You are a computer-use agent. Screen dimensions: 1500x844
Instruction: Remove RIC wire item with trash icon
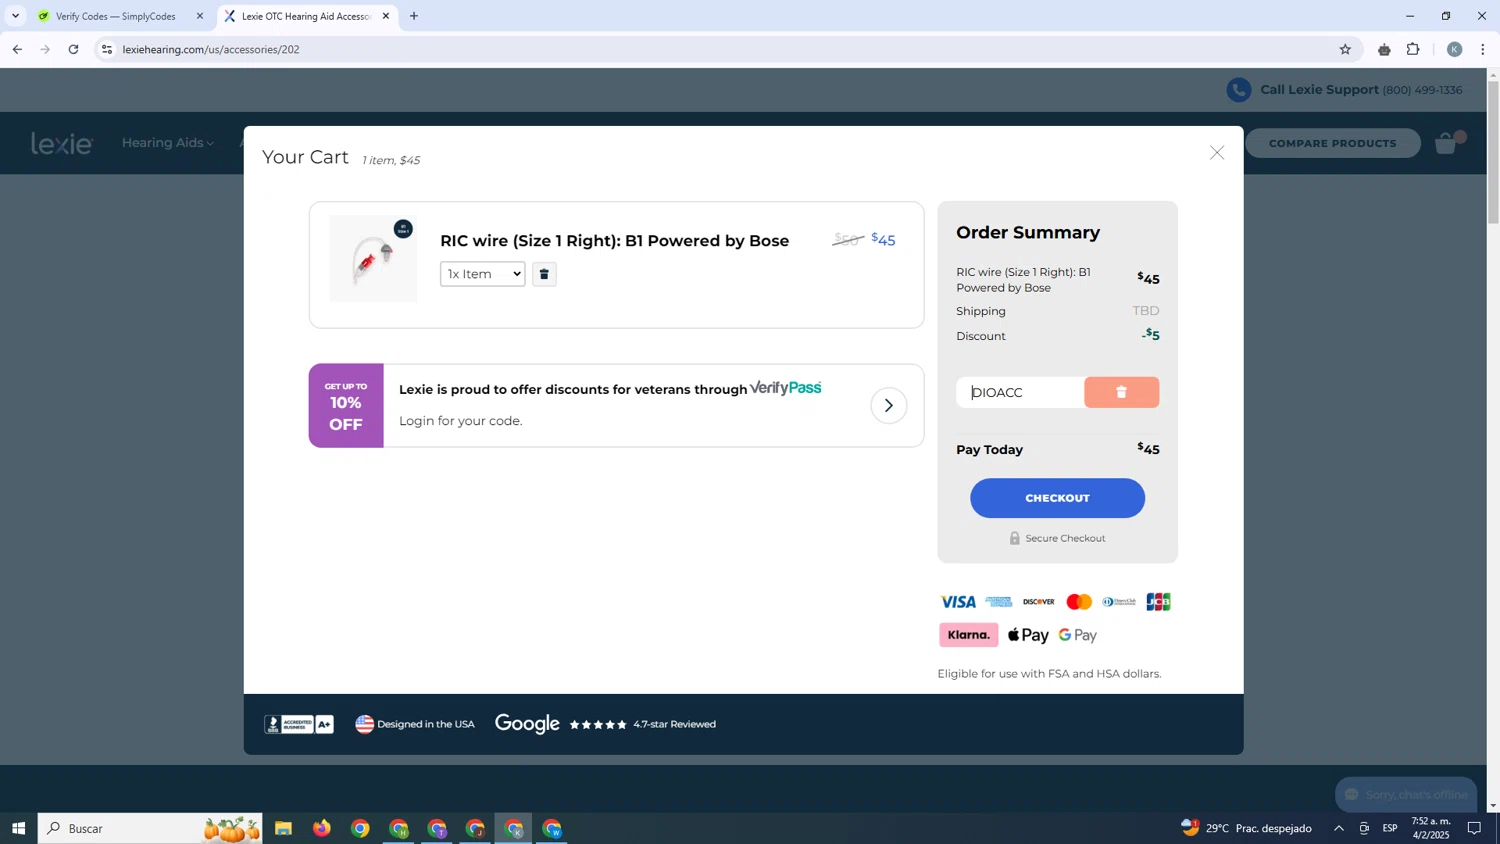pyautogui.click(x=544, y=274)
